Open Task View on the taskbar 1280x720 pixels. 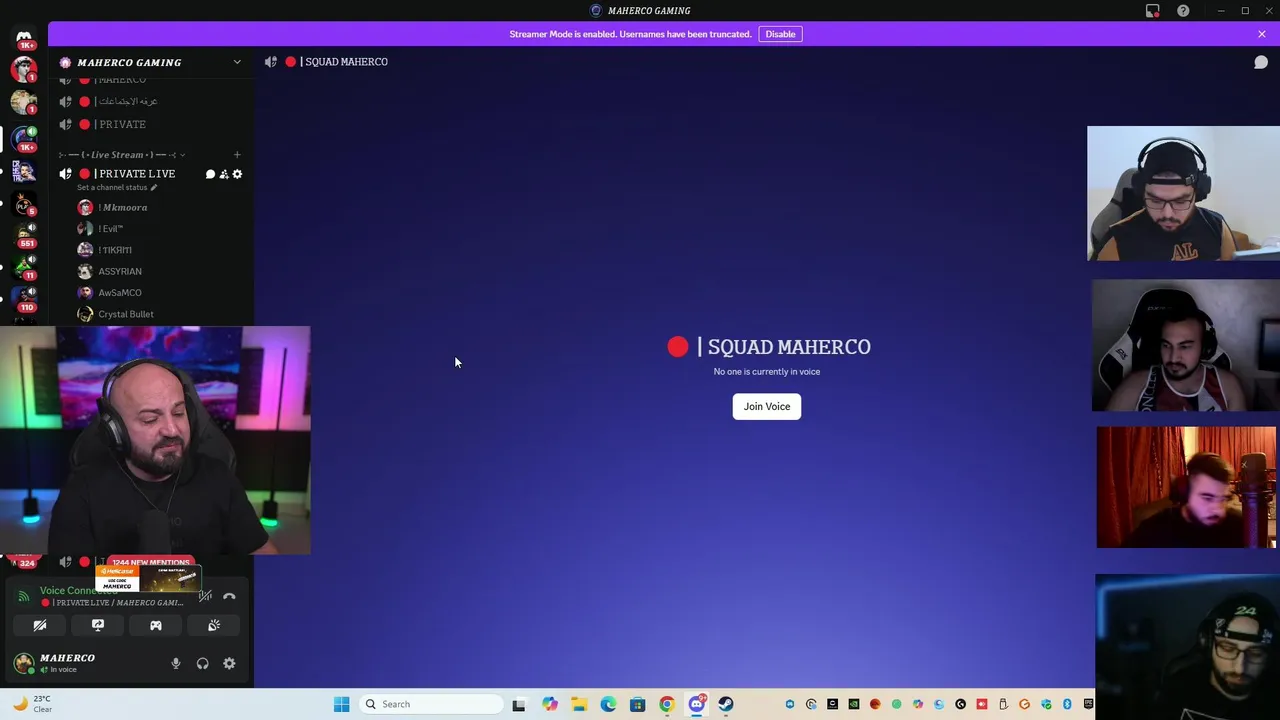(518, 704)
